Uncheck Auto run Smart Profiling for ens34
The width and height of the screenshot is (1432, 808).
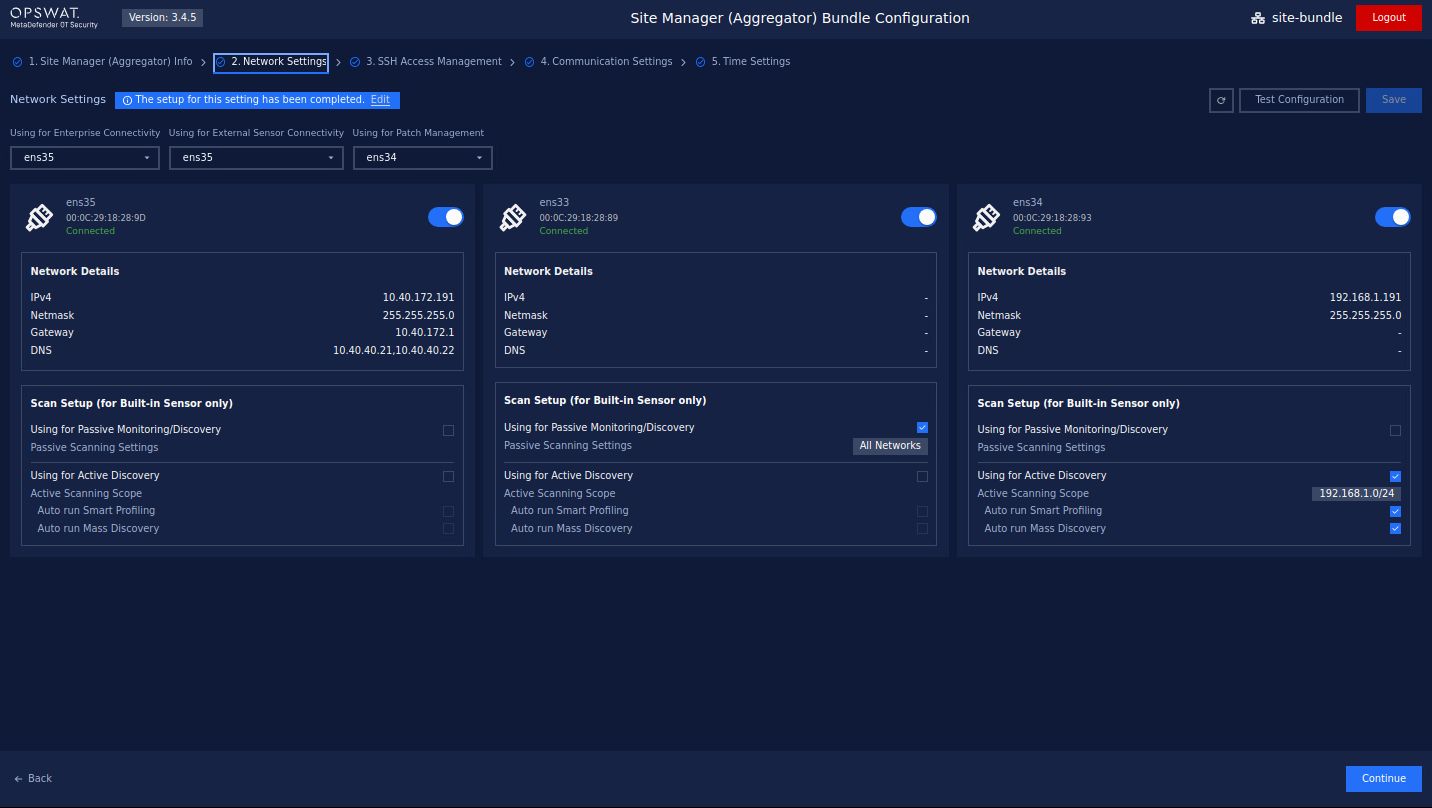(x=1395, y=511)
